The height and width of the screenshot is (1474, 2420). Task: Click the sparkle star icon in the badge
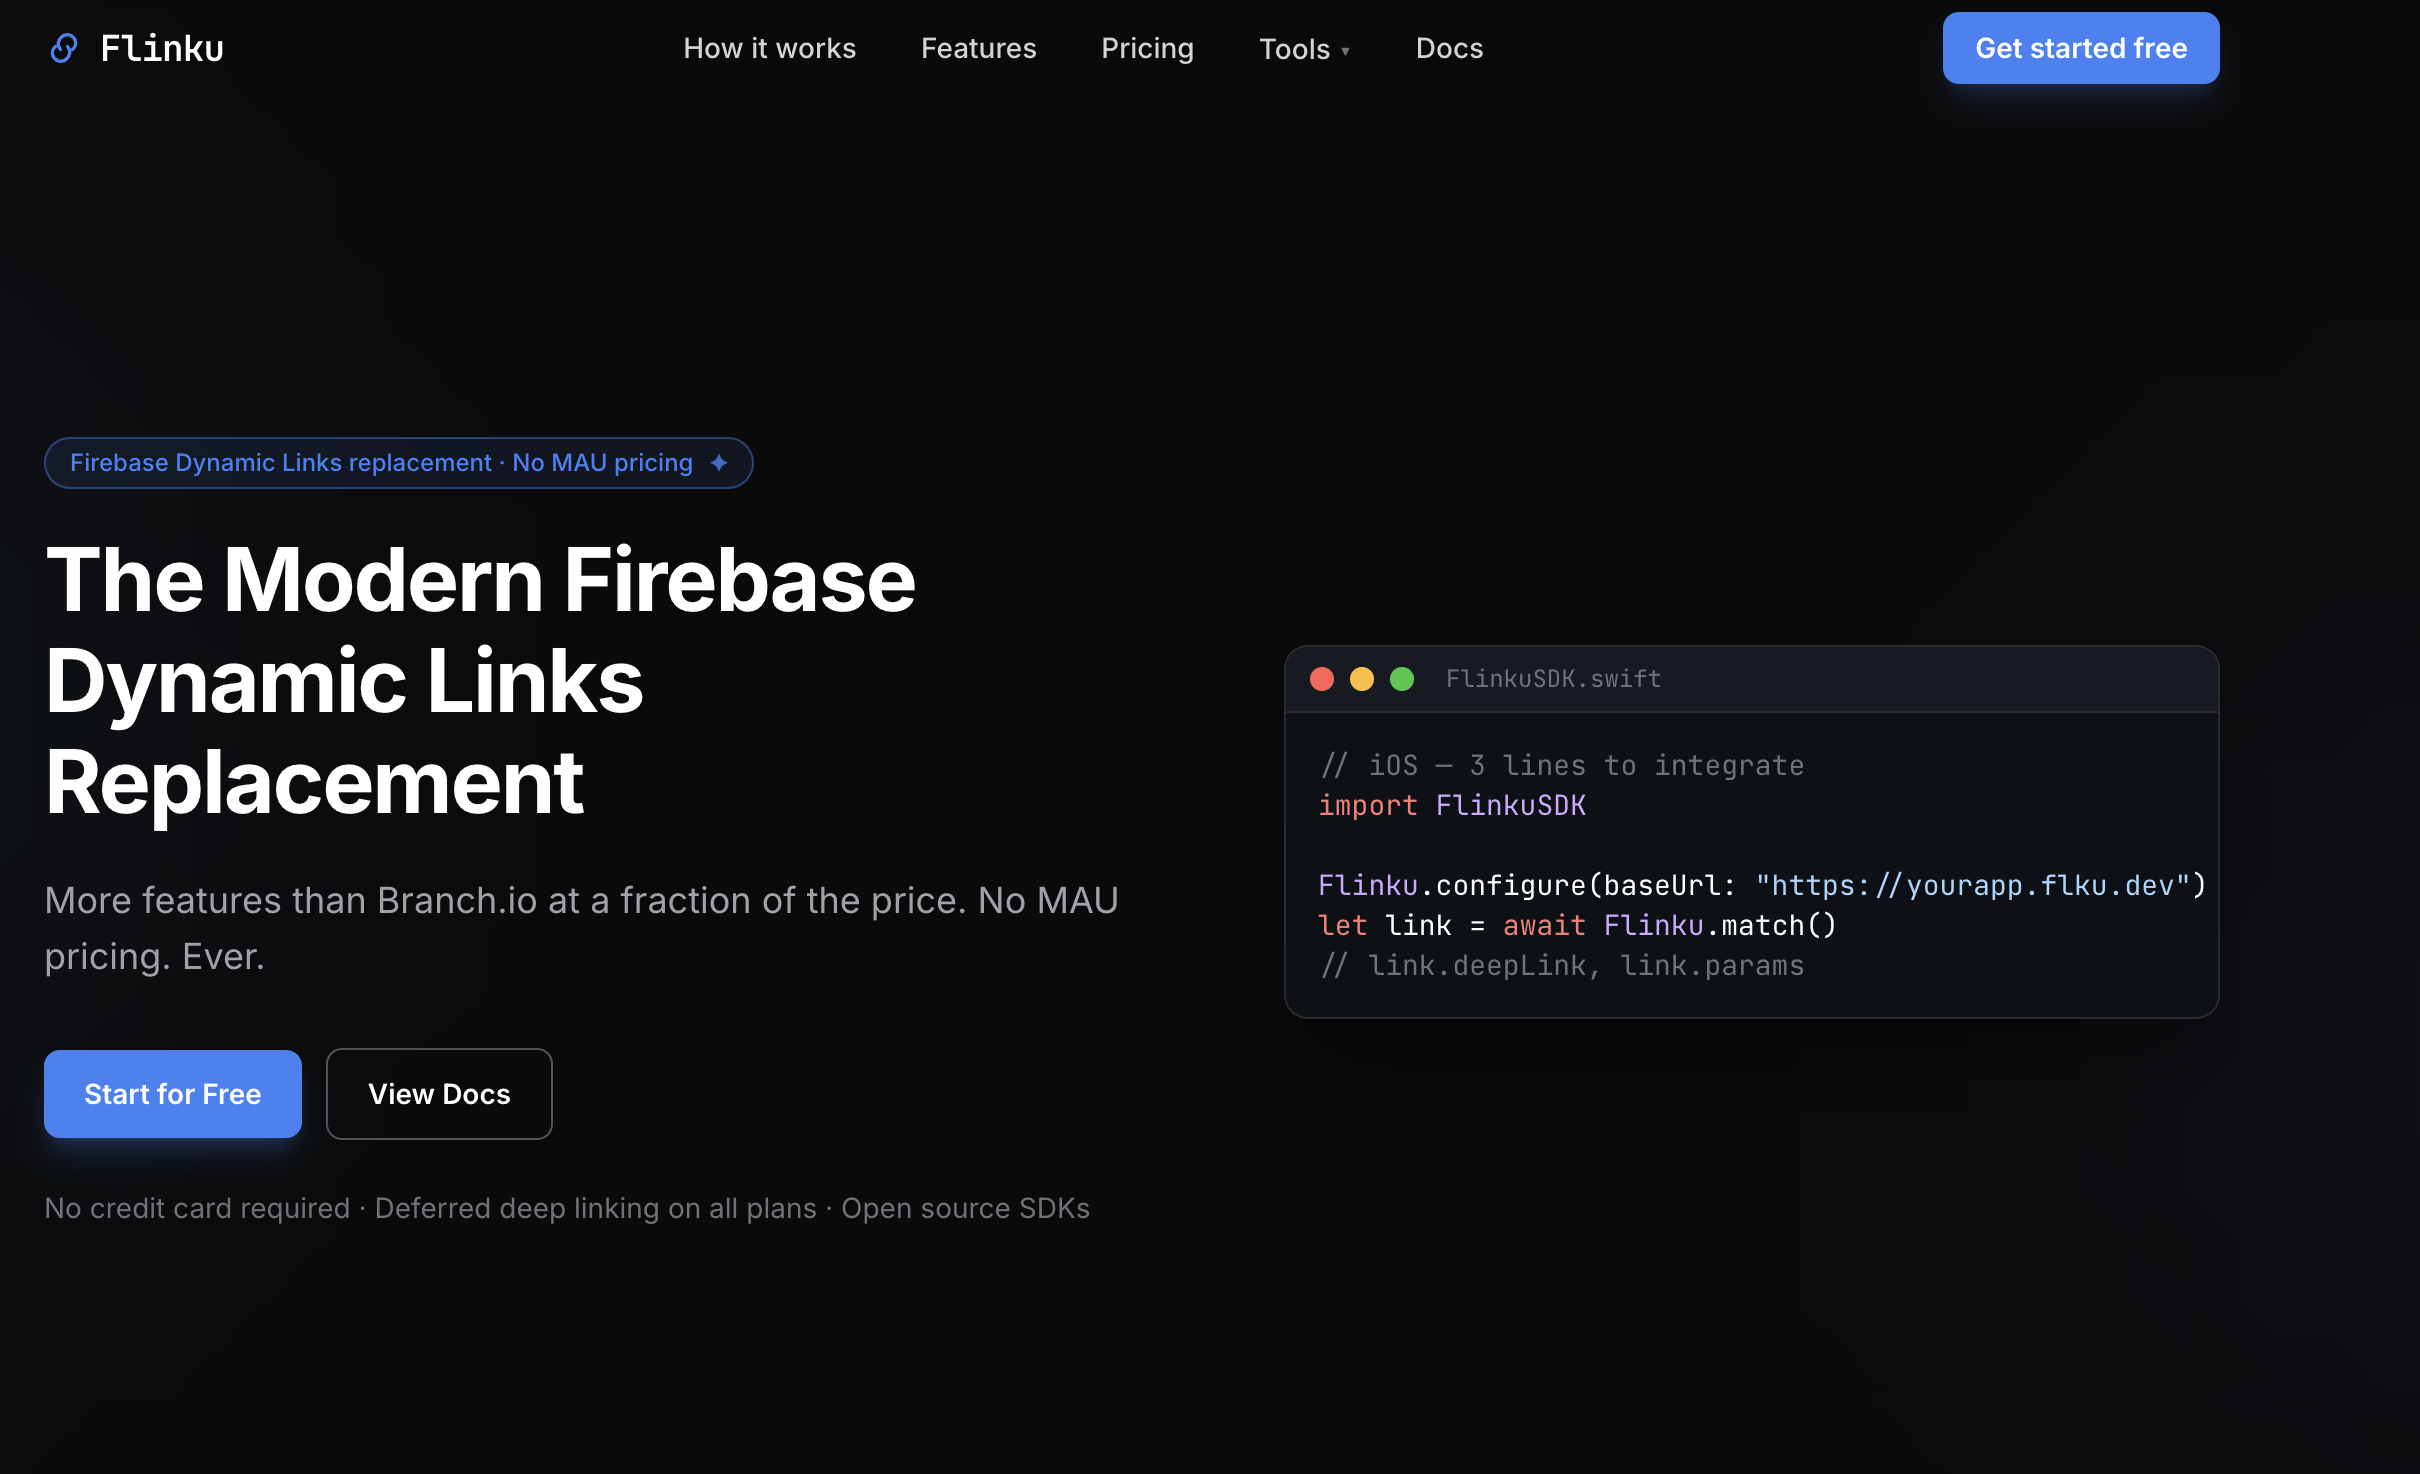[719, 463]
